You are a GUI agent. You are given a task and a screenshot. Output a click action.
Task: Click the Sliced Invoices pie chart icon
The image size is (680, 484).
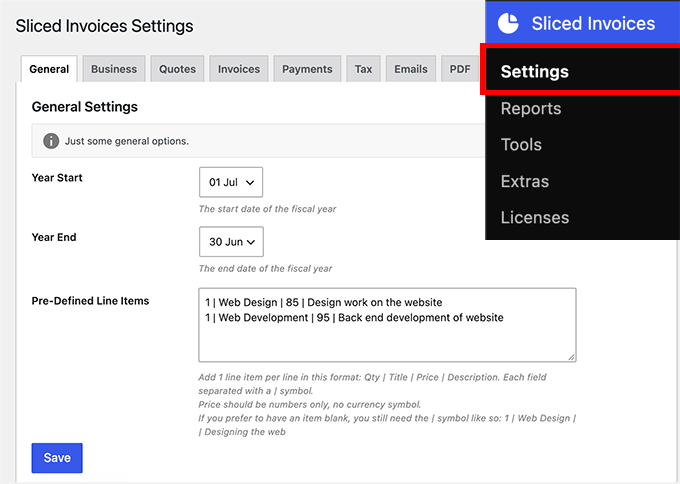coord(508,23)
